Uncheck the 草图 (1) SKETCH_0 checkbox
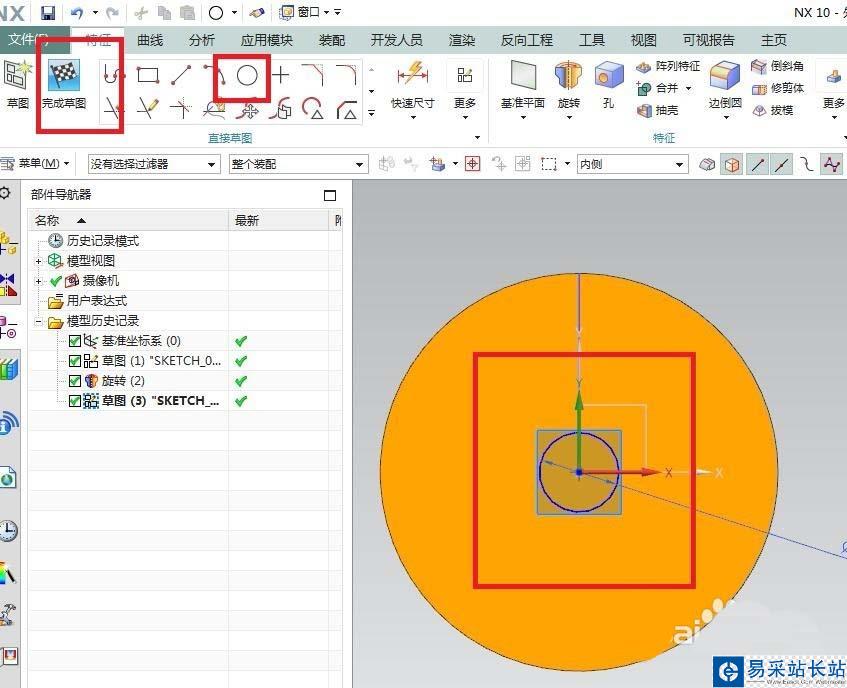Image resolution: width=847 pixels, height=688 pixels. [x=75, y=361]
